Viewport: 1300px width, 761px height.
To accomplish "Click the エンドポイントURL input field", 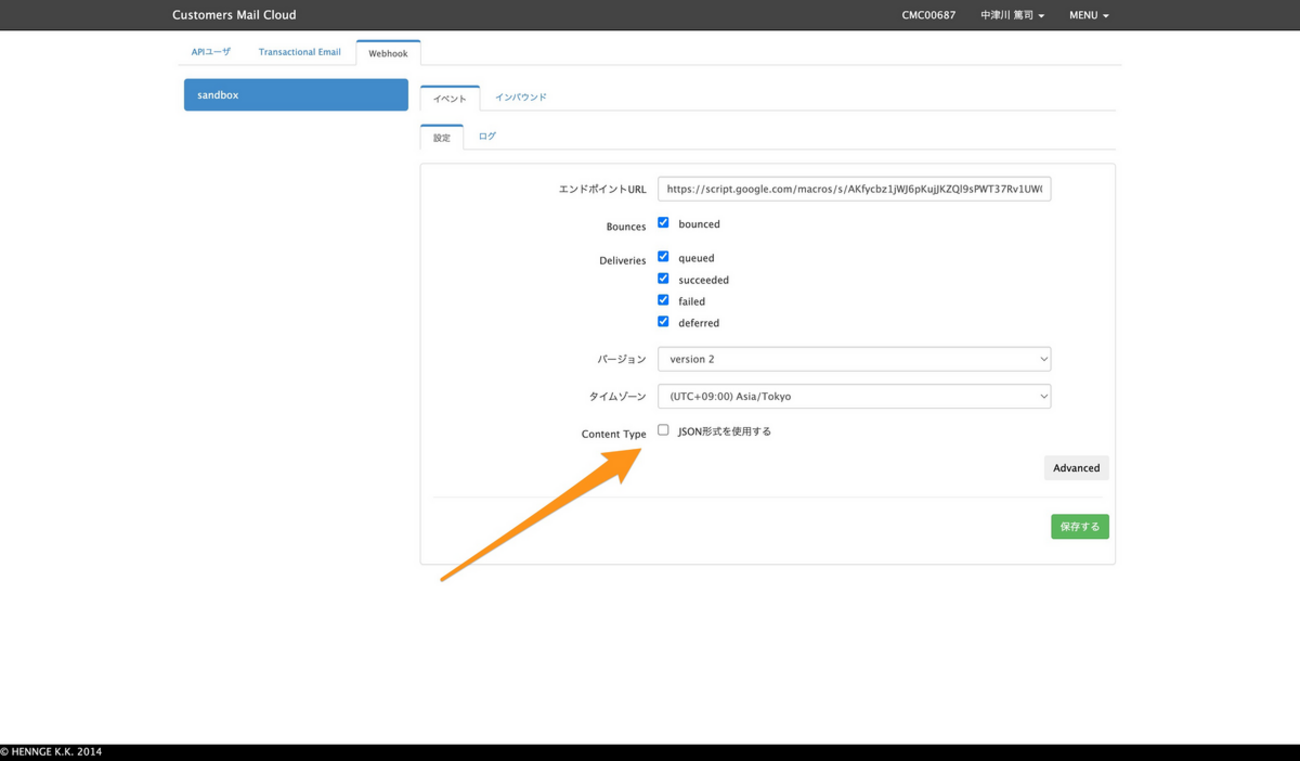I will click(x=853, y=188).
